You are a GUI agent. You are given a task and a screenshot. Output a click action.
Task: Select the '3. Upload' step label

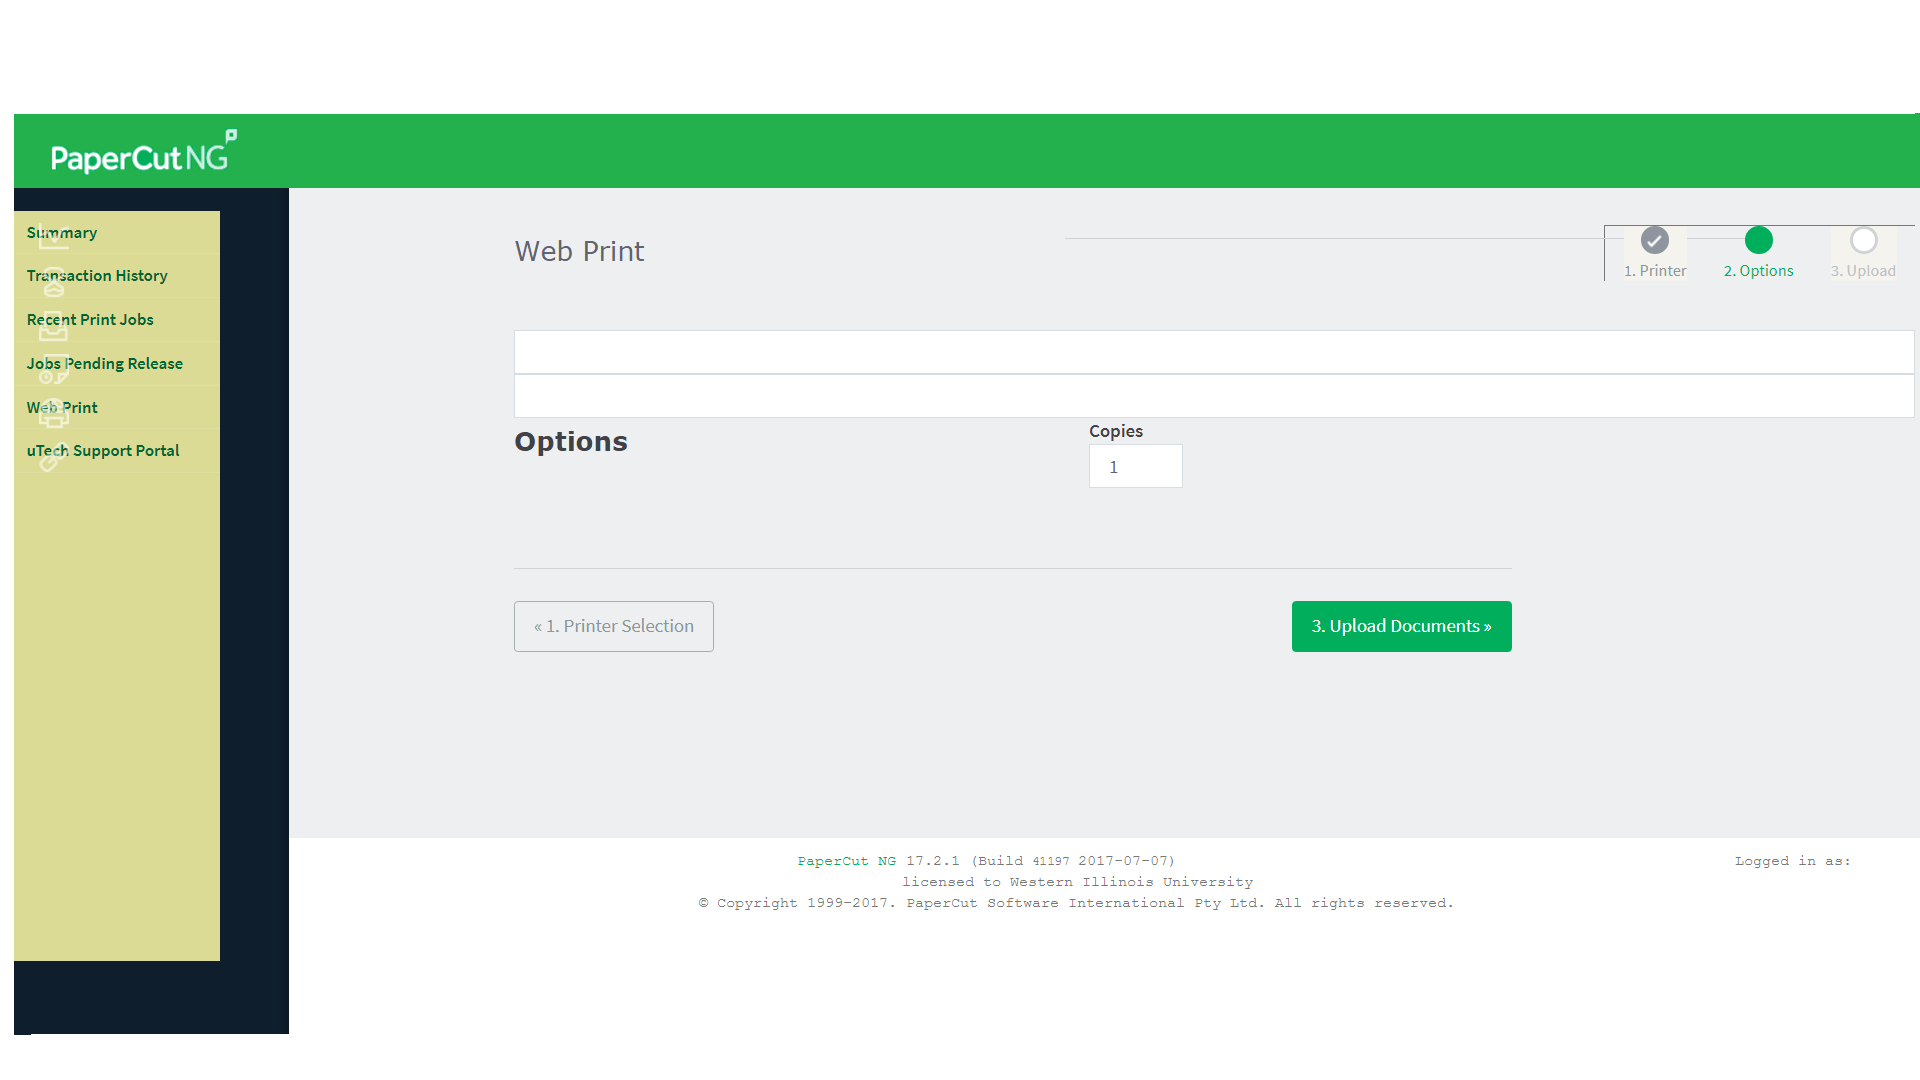pos(1863,271)
